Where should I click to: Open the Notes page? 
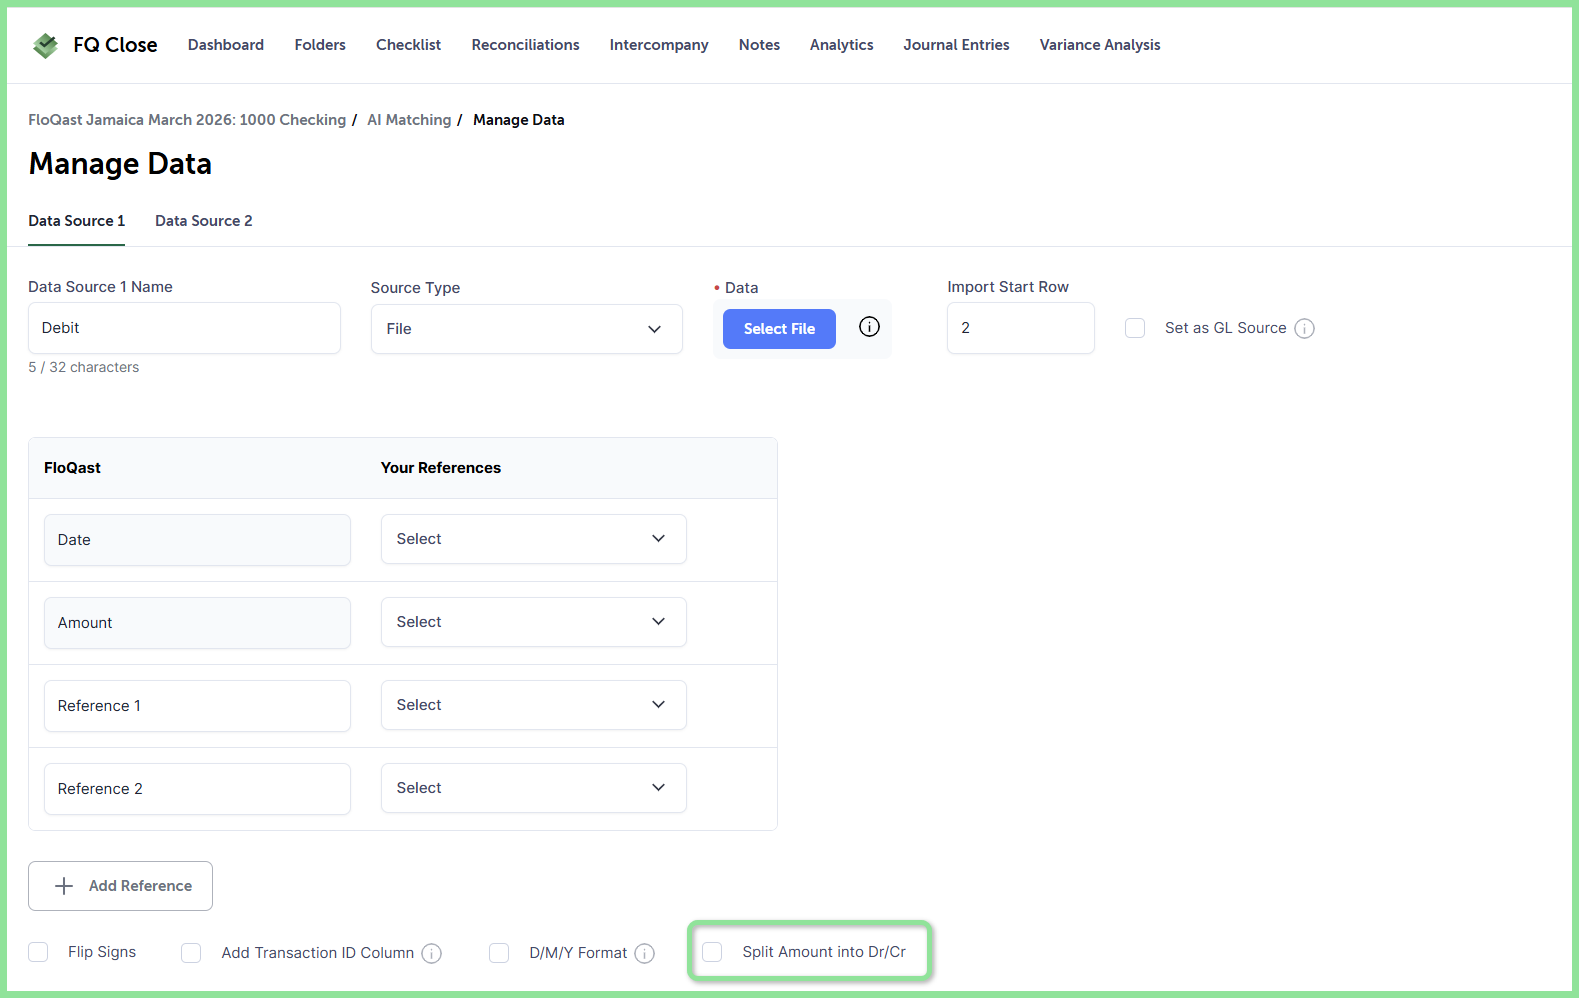click(759, 45)
